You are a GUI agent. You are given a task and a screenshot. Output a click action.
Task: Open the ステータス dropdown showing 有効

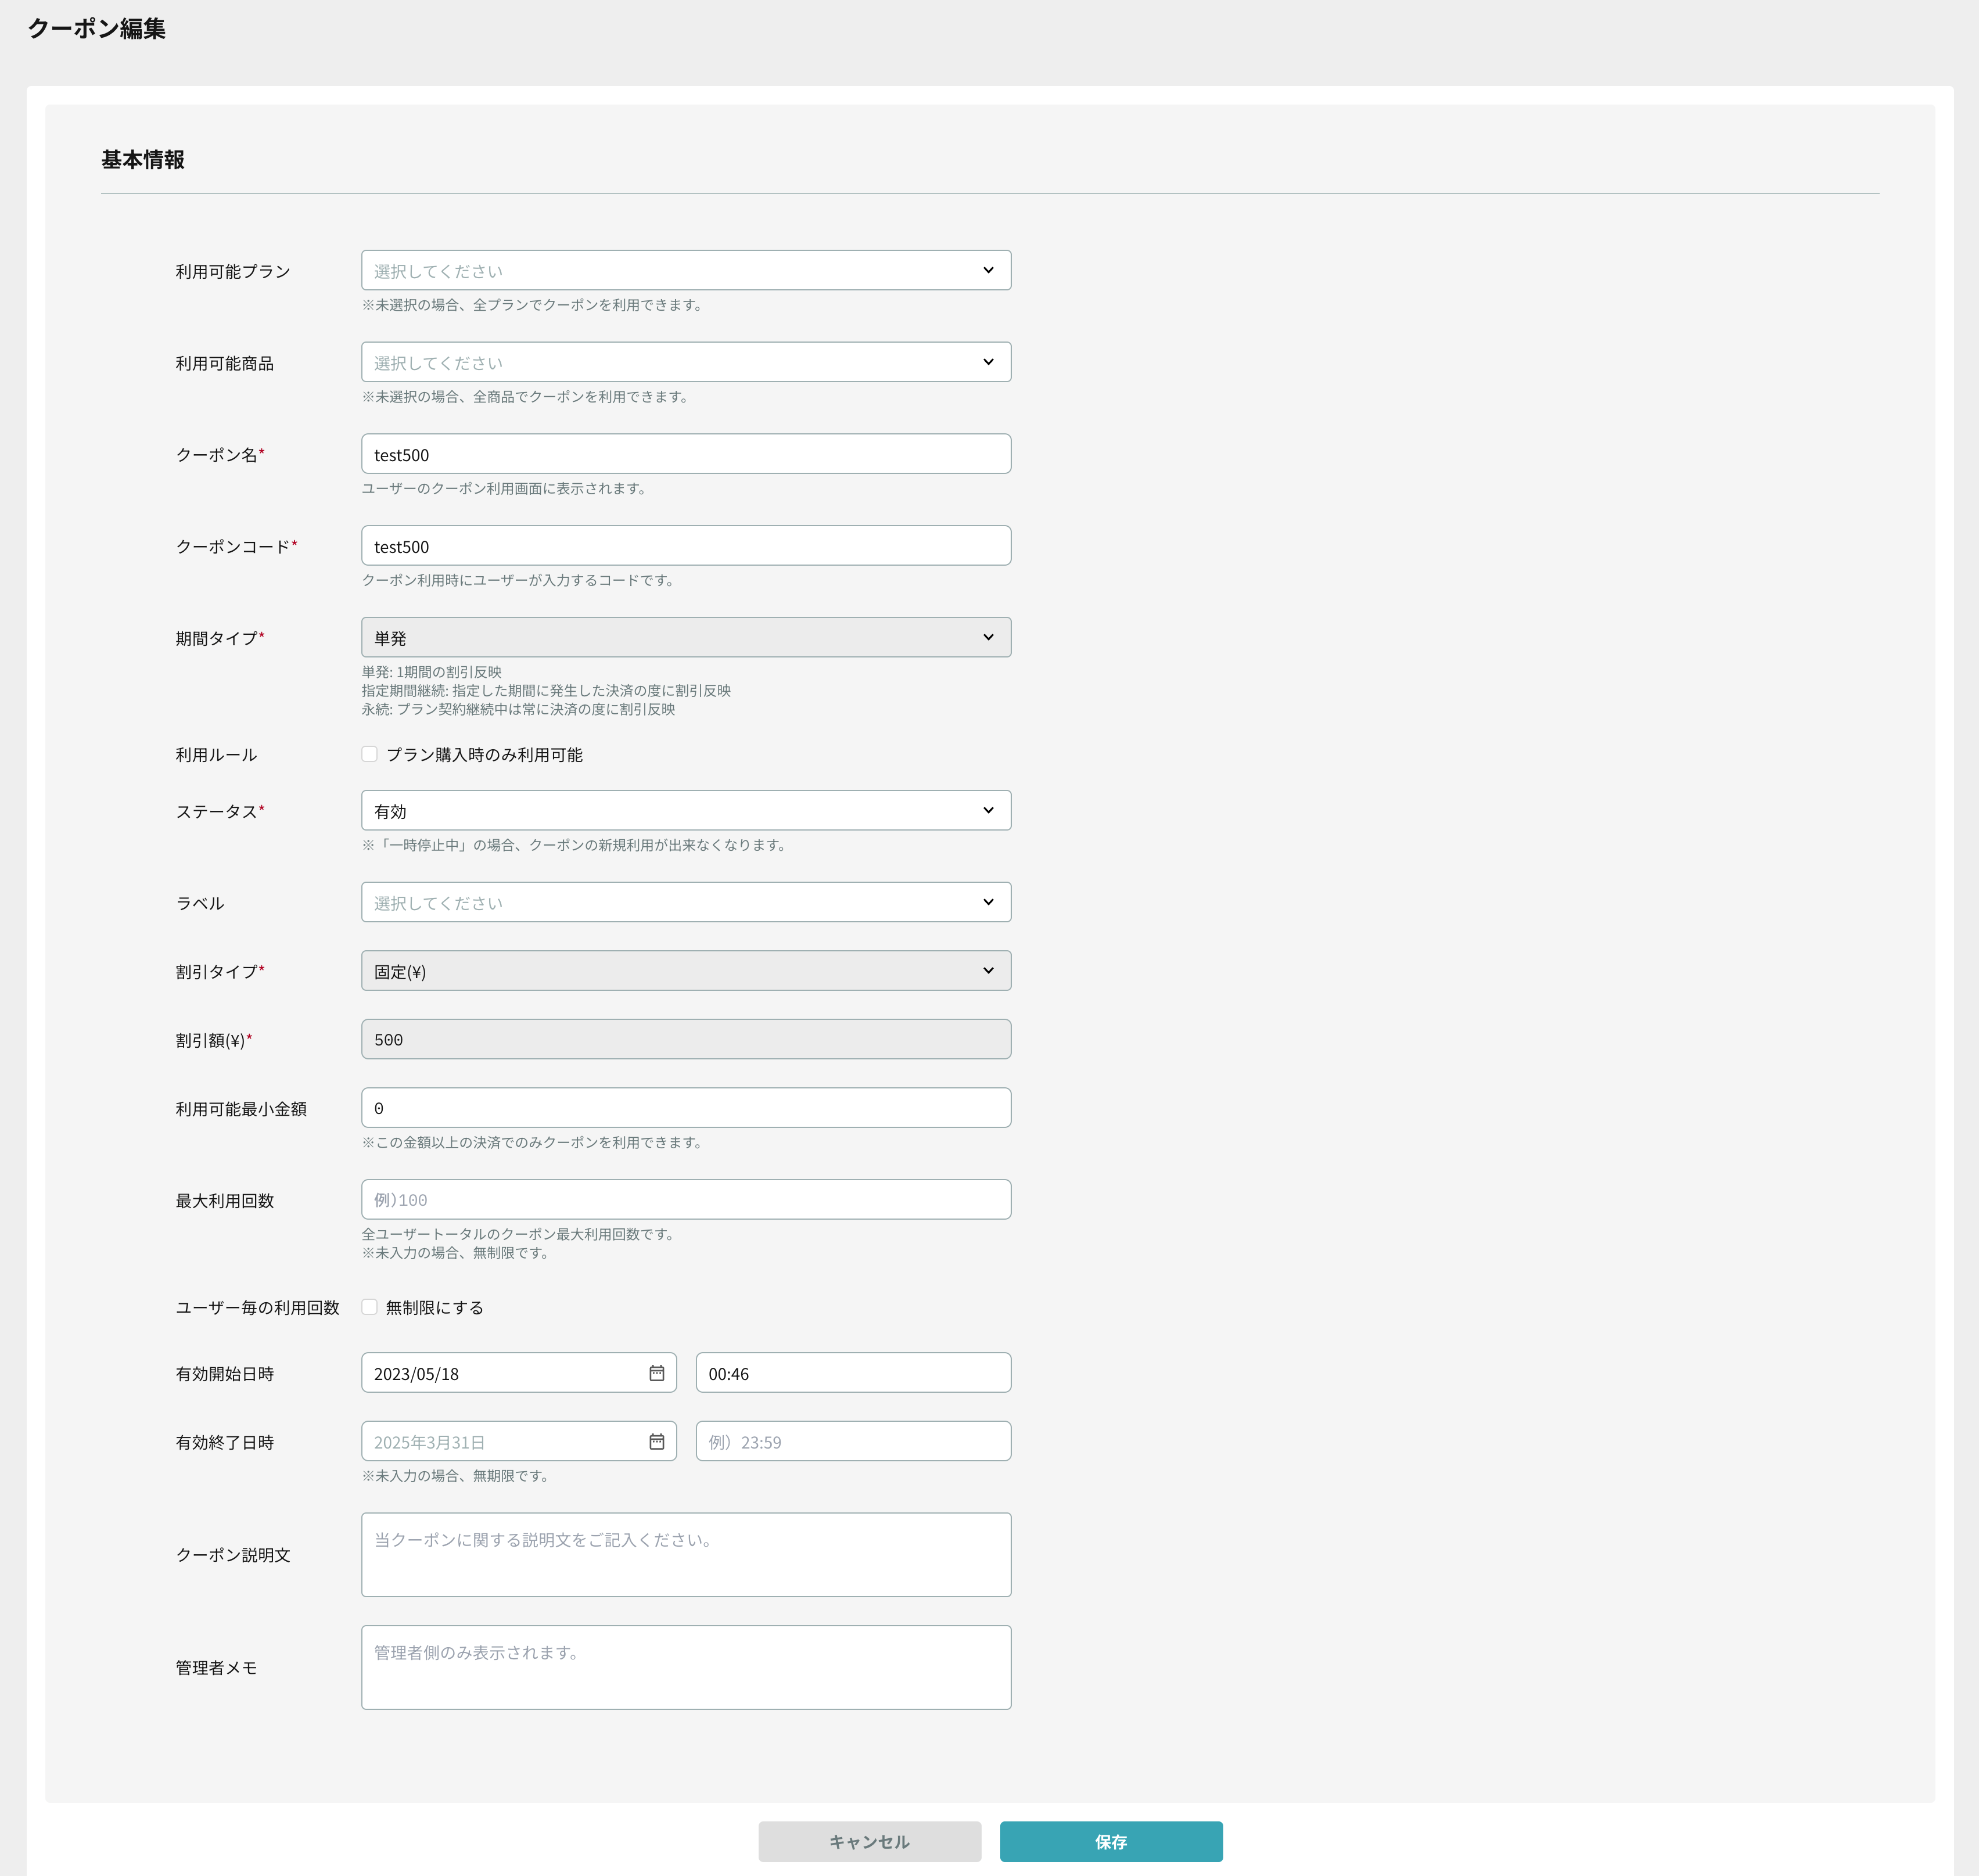click(686, 810)
